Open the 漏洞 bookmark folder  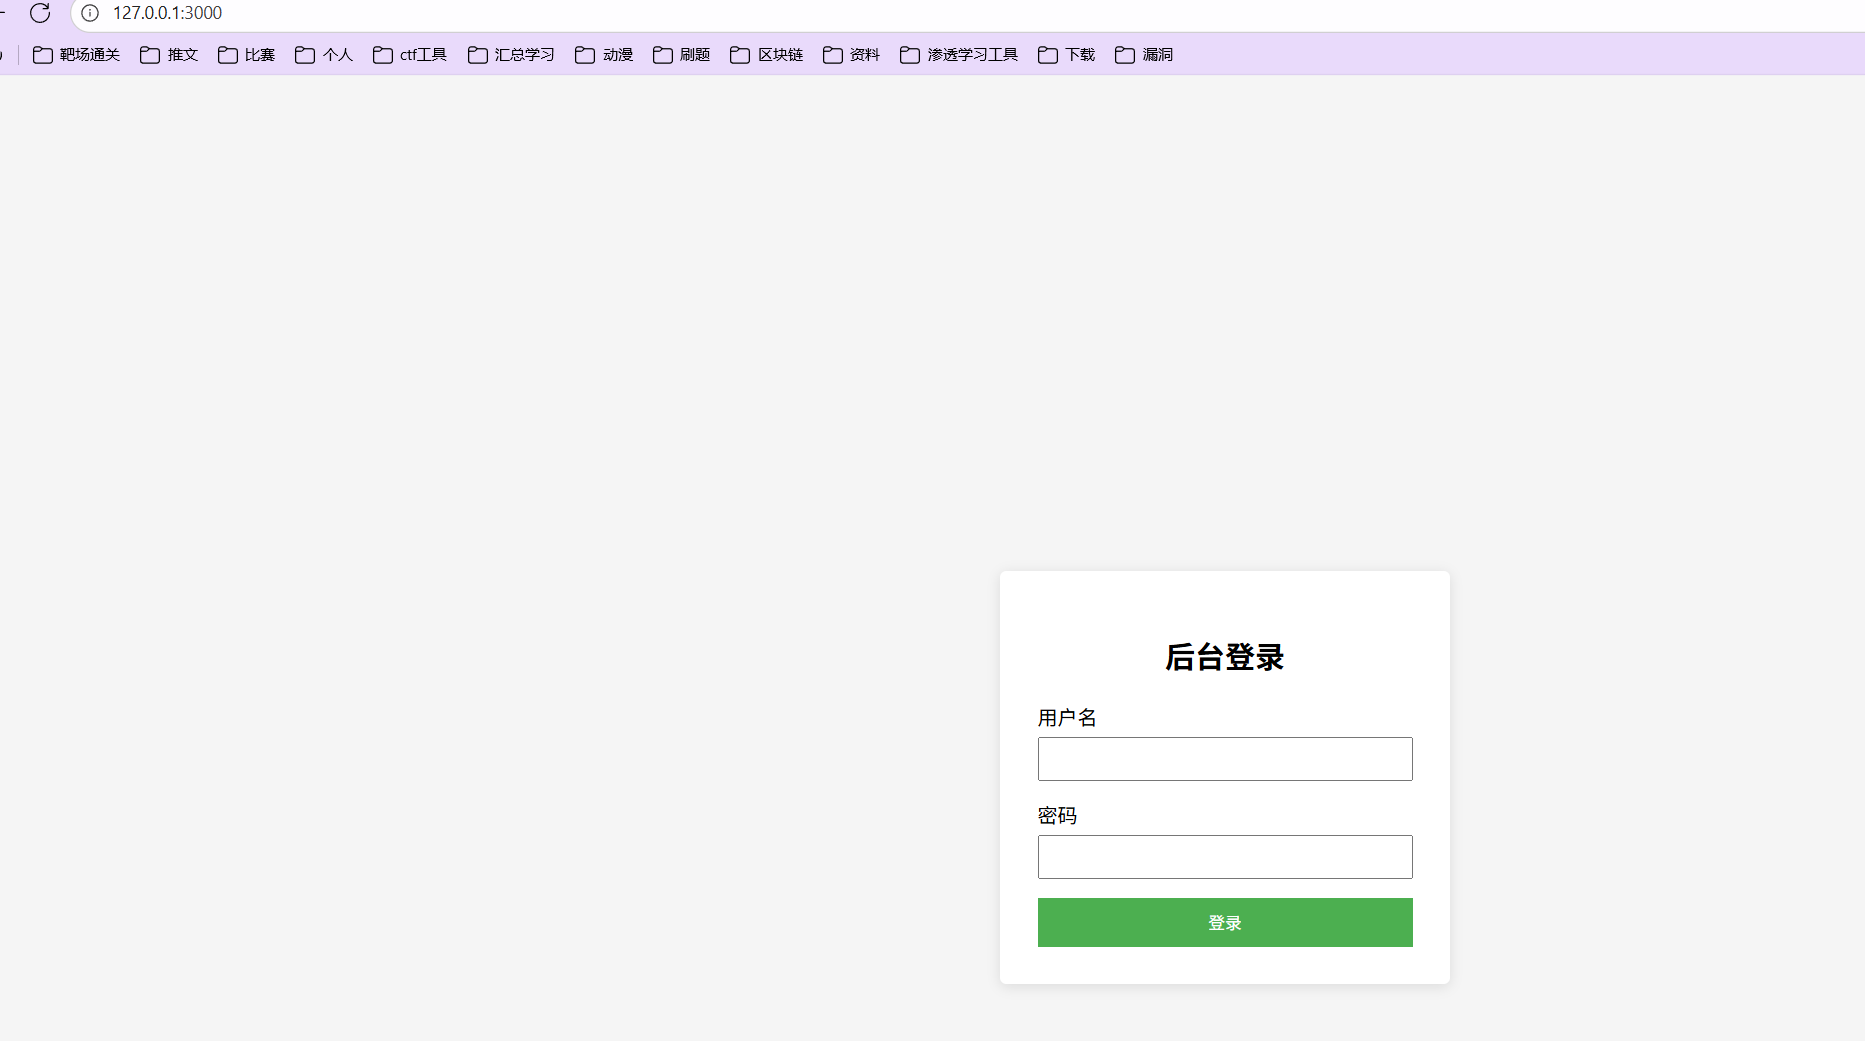click(1144, 55)
